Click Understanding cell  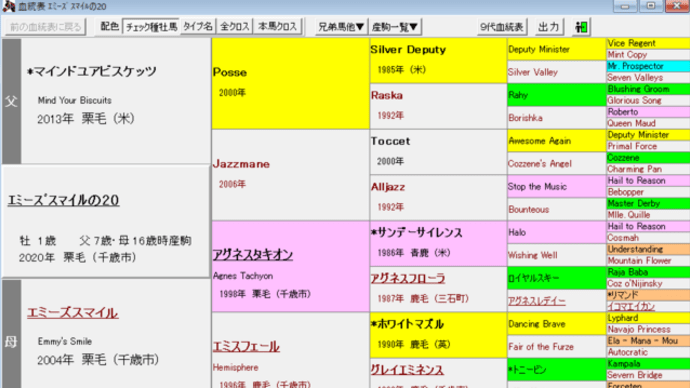pyautogui.click(x=648, y=249)
